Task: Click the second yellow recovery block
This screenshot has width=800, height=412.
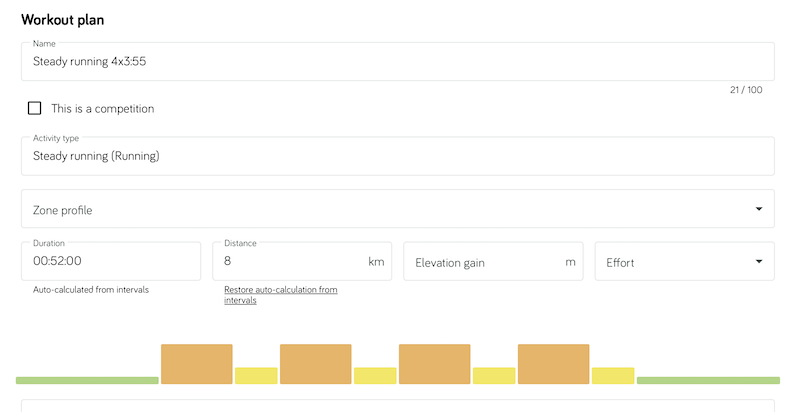Action: click(x=375, y=375)
